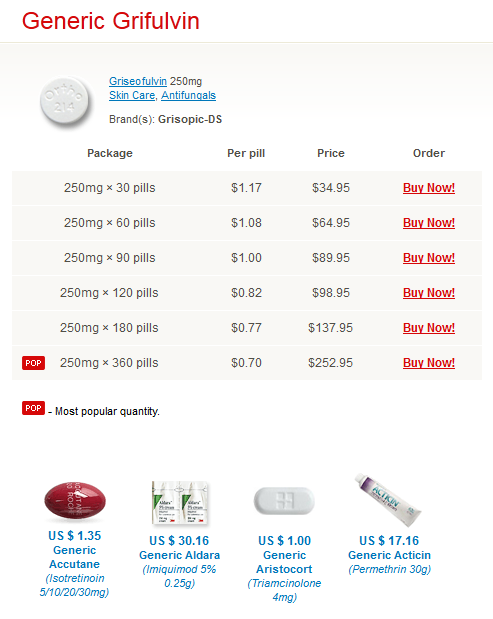Click the red Accutane capsule image
The image size is (493, 619).
[x=75, y=501]
